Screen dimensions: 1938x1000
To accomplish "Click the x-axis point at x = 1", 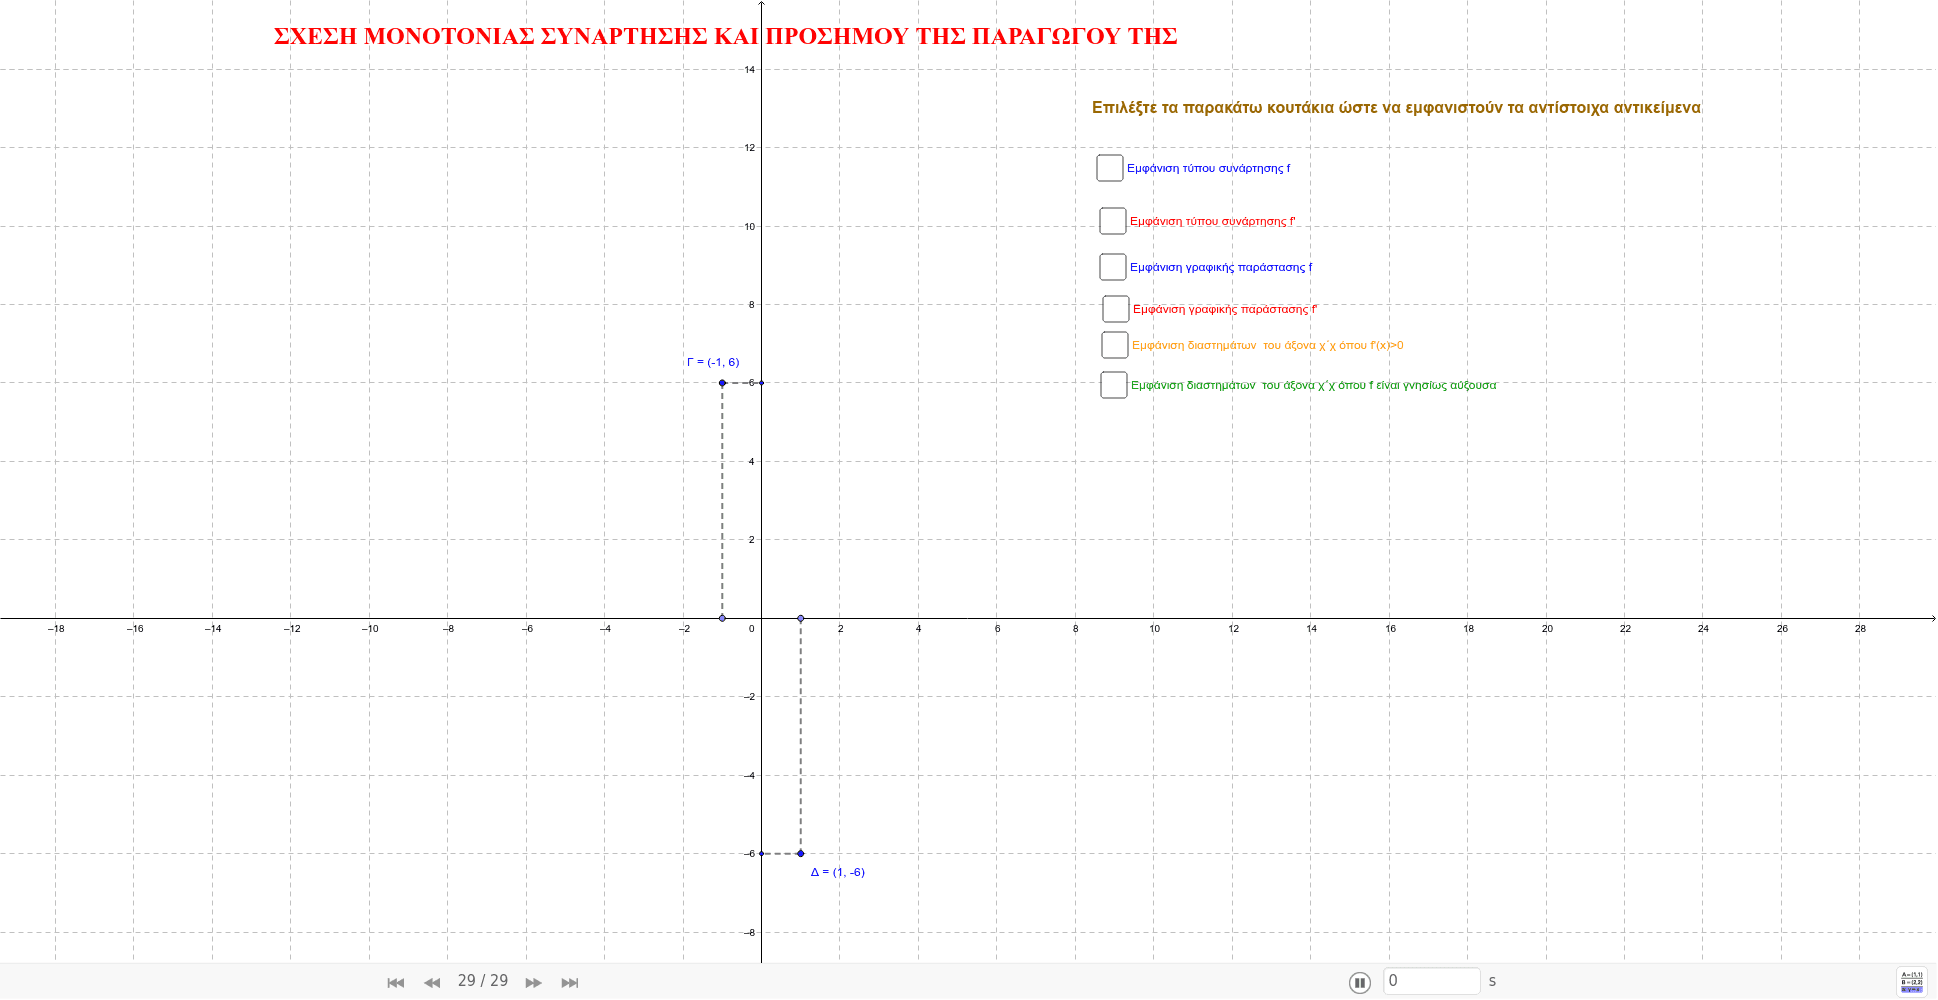I will click(x=801, y=618).
